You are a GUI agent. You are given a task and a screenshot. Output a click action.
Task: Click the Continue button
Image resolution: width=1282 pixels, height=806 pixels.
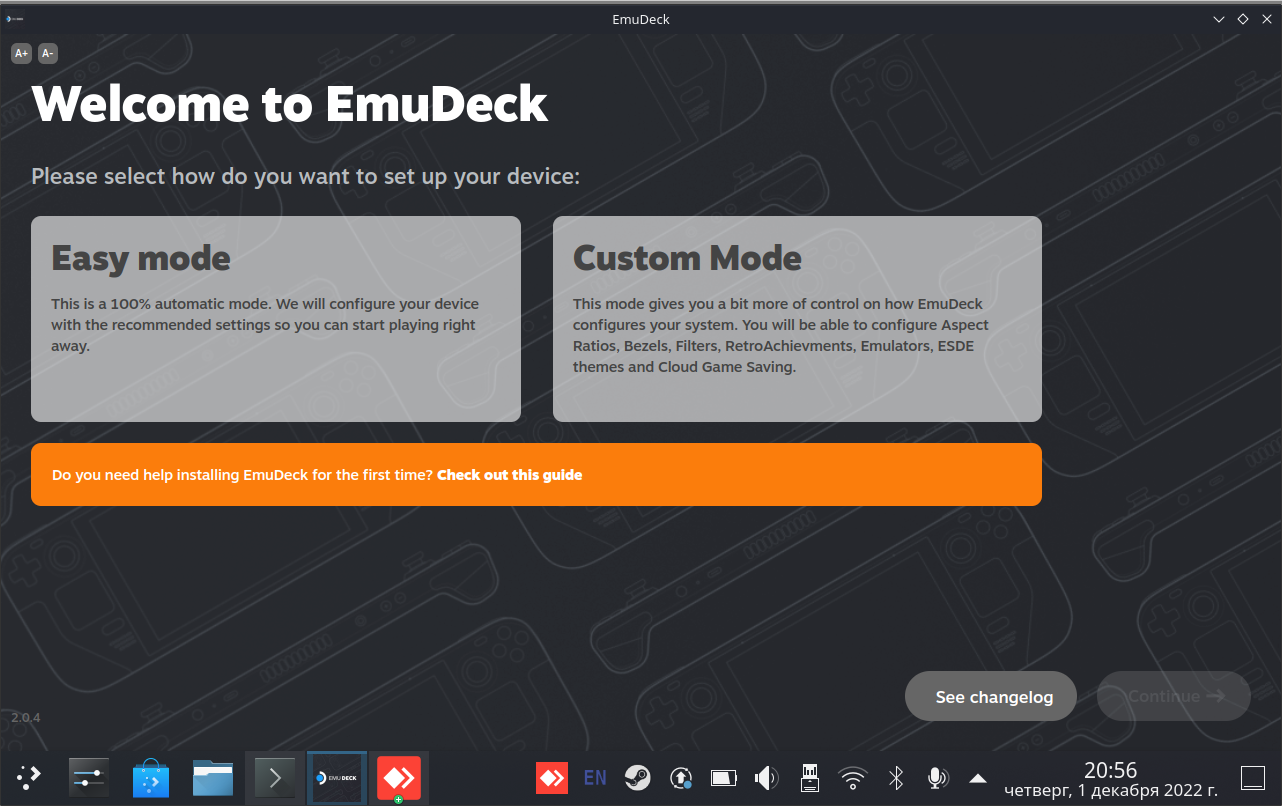pos(1174,696)
